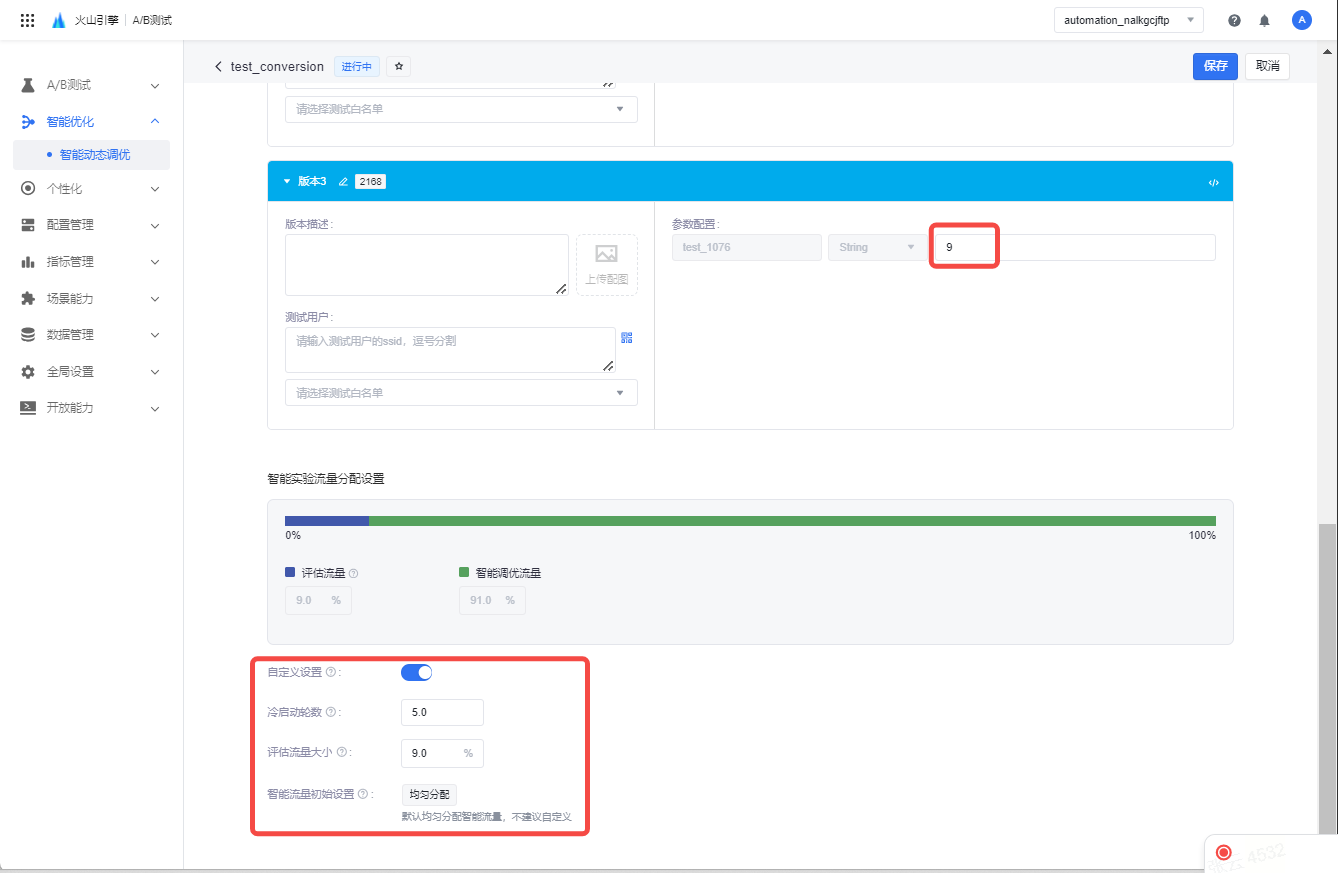Screen dimensions: 1338x873
Task: Click the Volcano Engine logo
Action: pyautogui.click(x=59, y=20)
